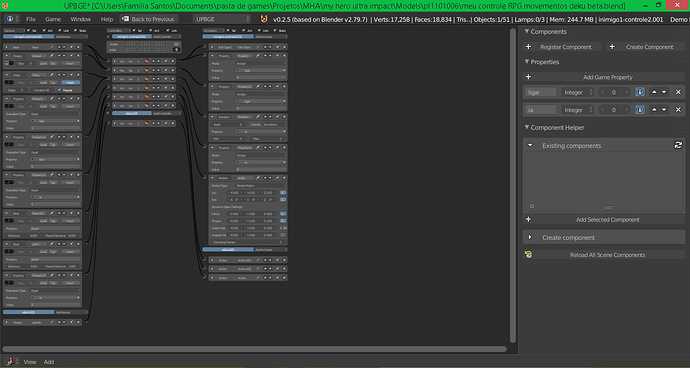Click the logic editor horizontal scrollbar
The height and width of the screenshot is (368, 690).
point(254,349)
